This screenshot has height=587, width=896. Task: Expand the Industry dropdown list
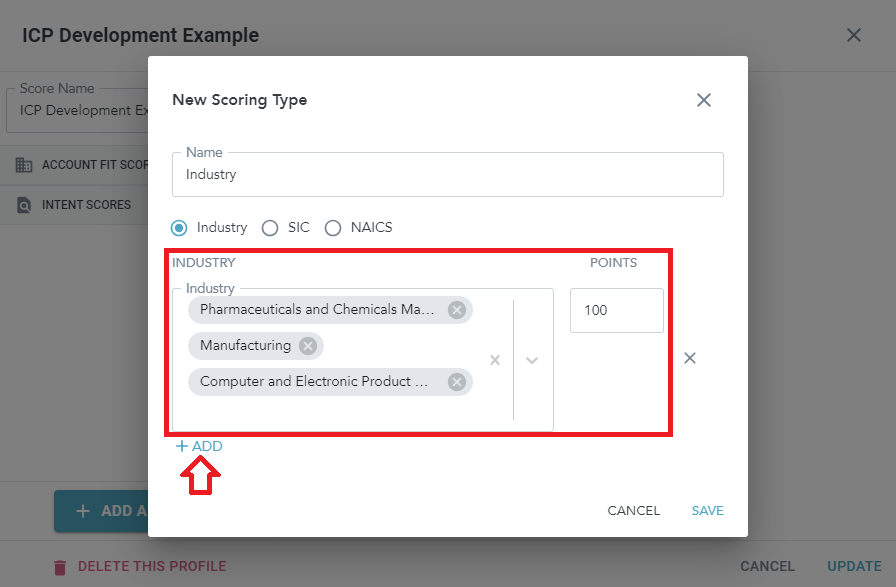point(532,360)
